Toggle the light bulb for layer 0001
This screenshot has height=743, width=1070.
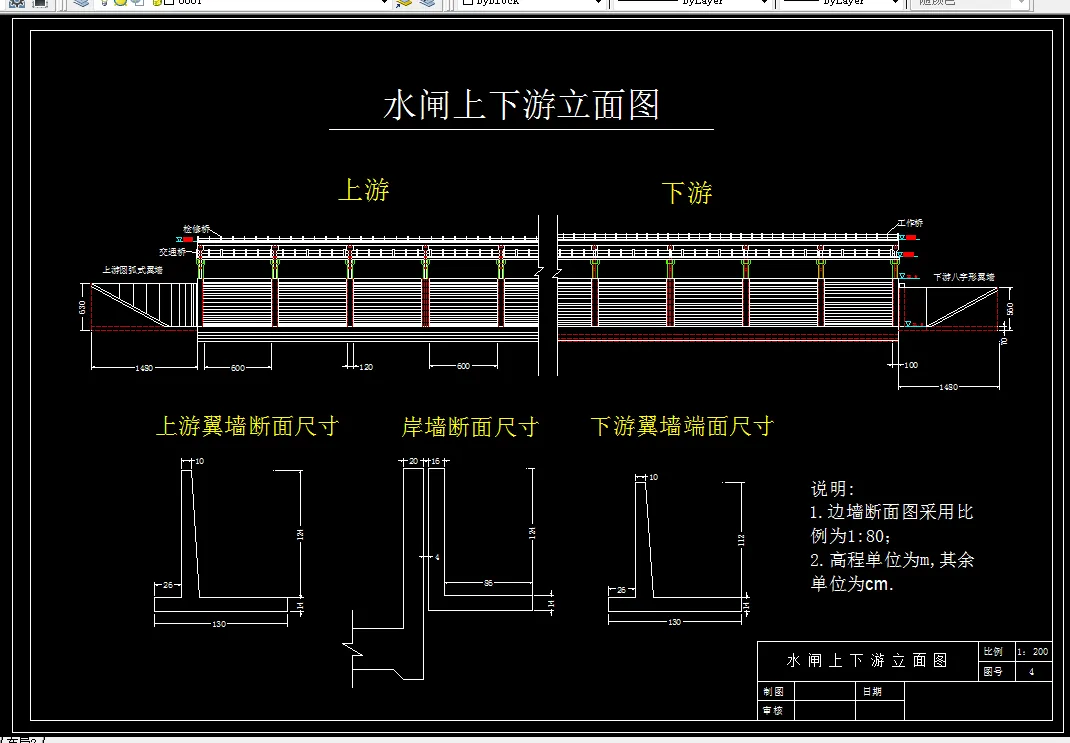[x=105, y=5]
